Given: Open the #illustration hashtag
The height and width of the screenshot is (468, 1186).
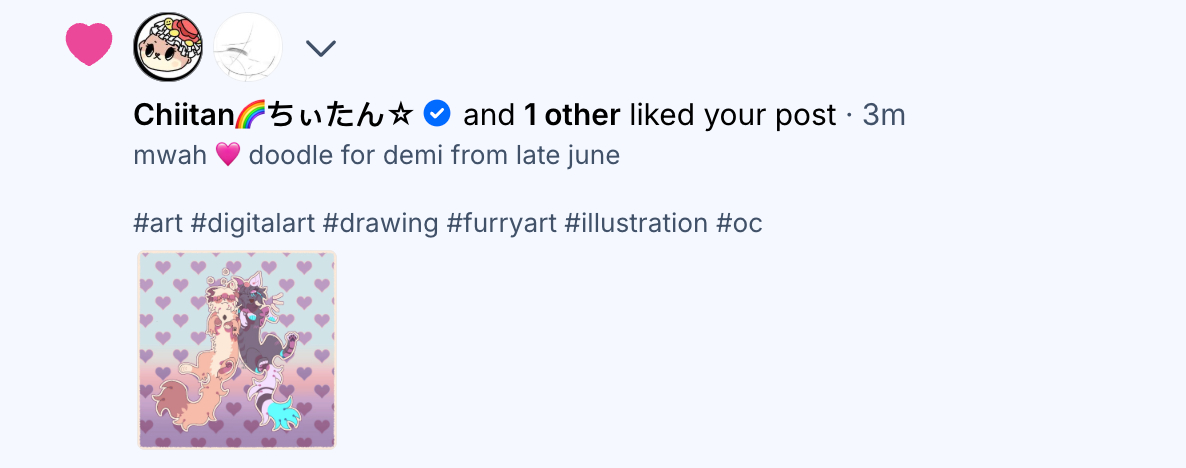Looking at the screenshot, I should pos(636,223).
